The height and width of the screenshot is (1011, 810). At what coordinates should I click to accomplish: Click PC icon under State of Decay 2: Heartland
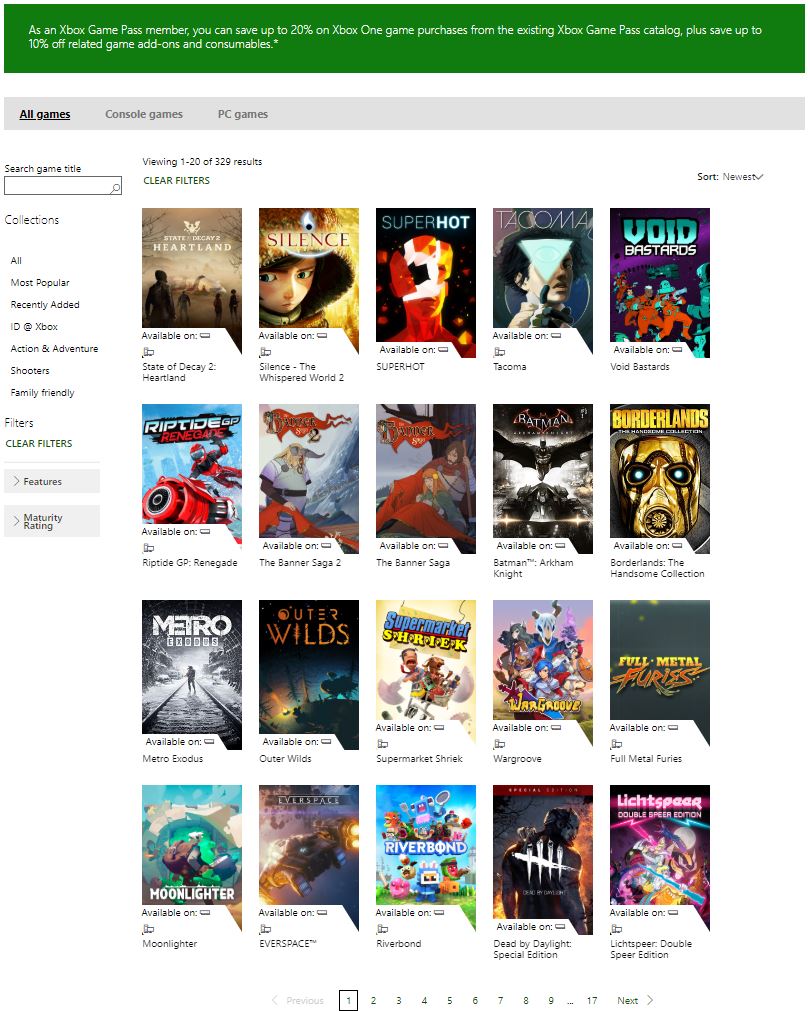(148, 352)
